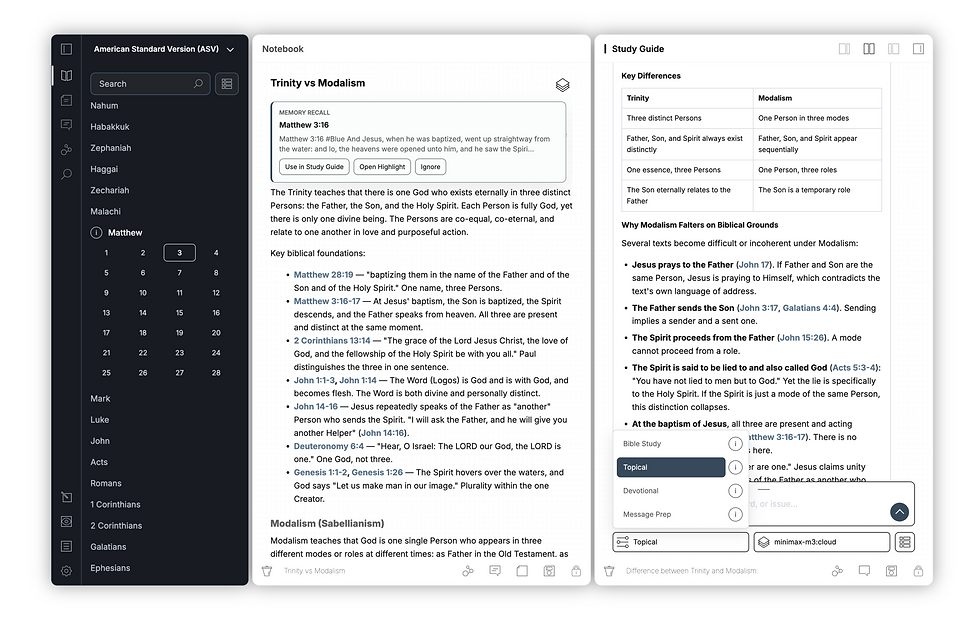
Task: Click the Search field in the sidebar
Action: click(x=150, y=84)
